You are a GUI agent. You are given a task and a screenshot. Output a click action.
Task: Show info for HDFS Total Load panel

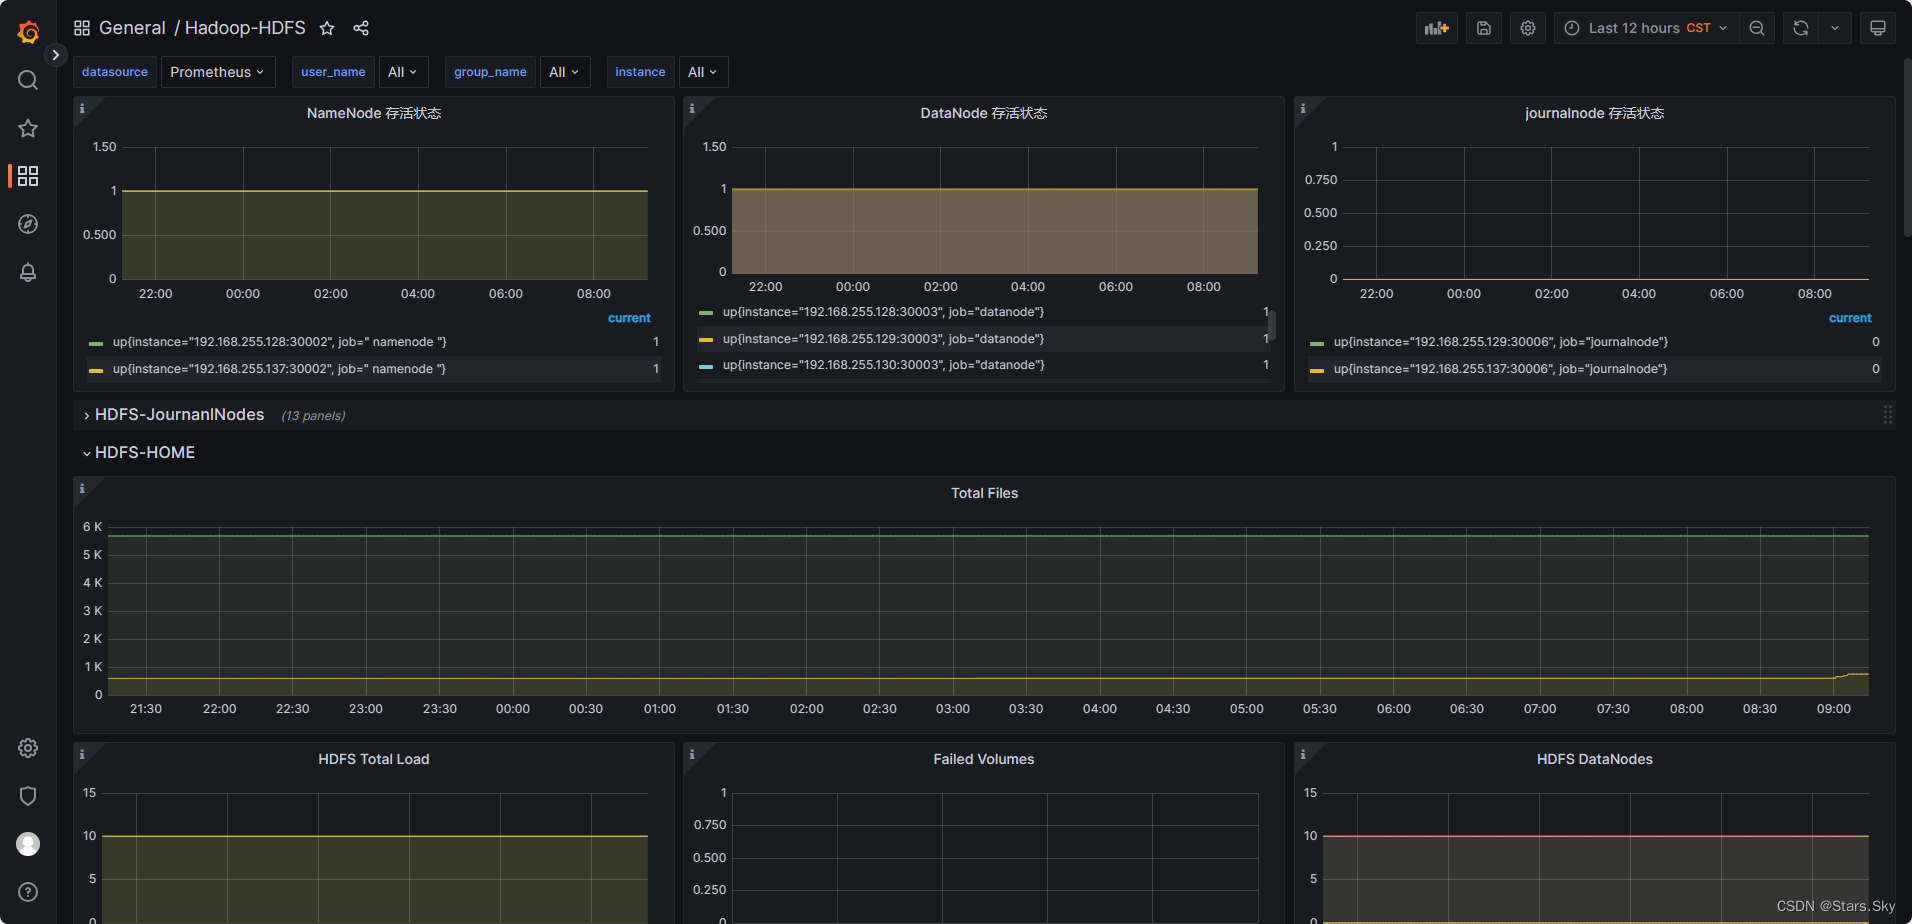(82, 754)
